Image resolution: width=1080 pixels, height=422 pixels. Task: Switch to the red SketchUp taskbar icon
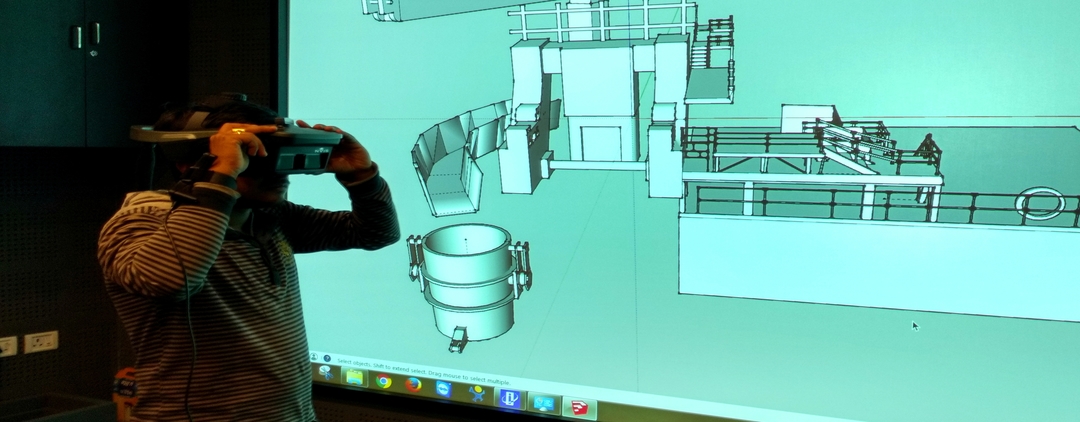pos(578,407)
